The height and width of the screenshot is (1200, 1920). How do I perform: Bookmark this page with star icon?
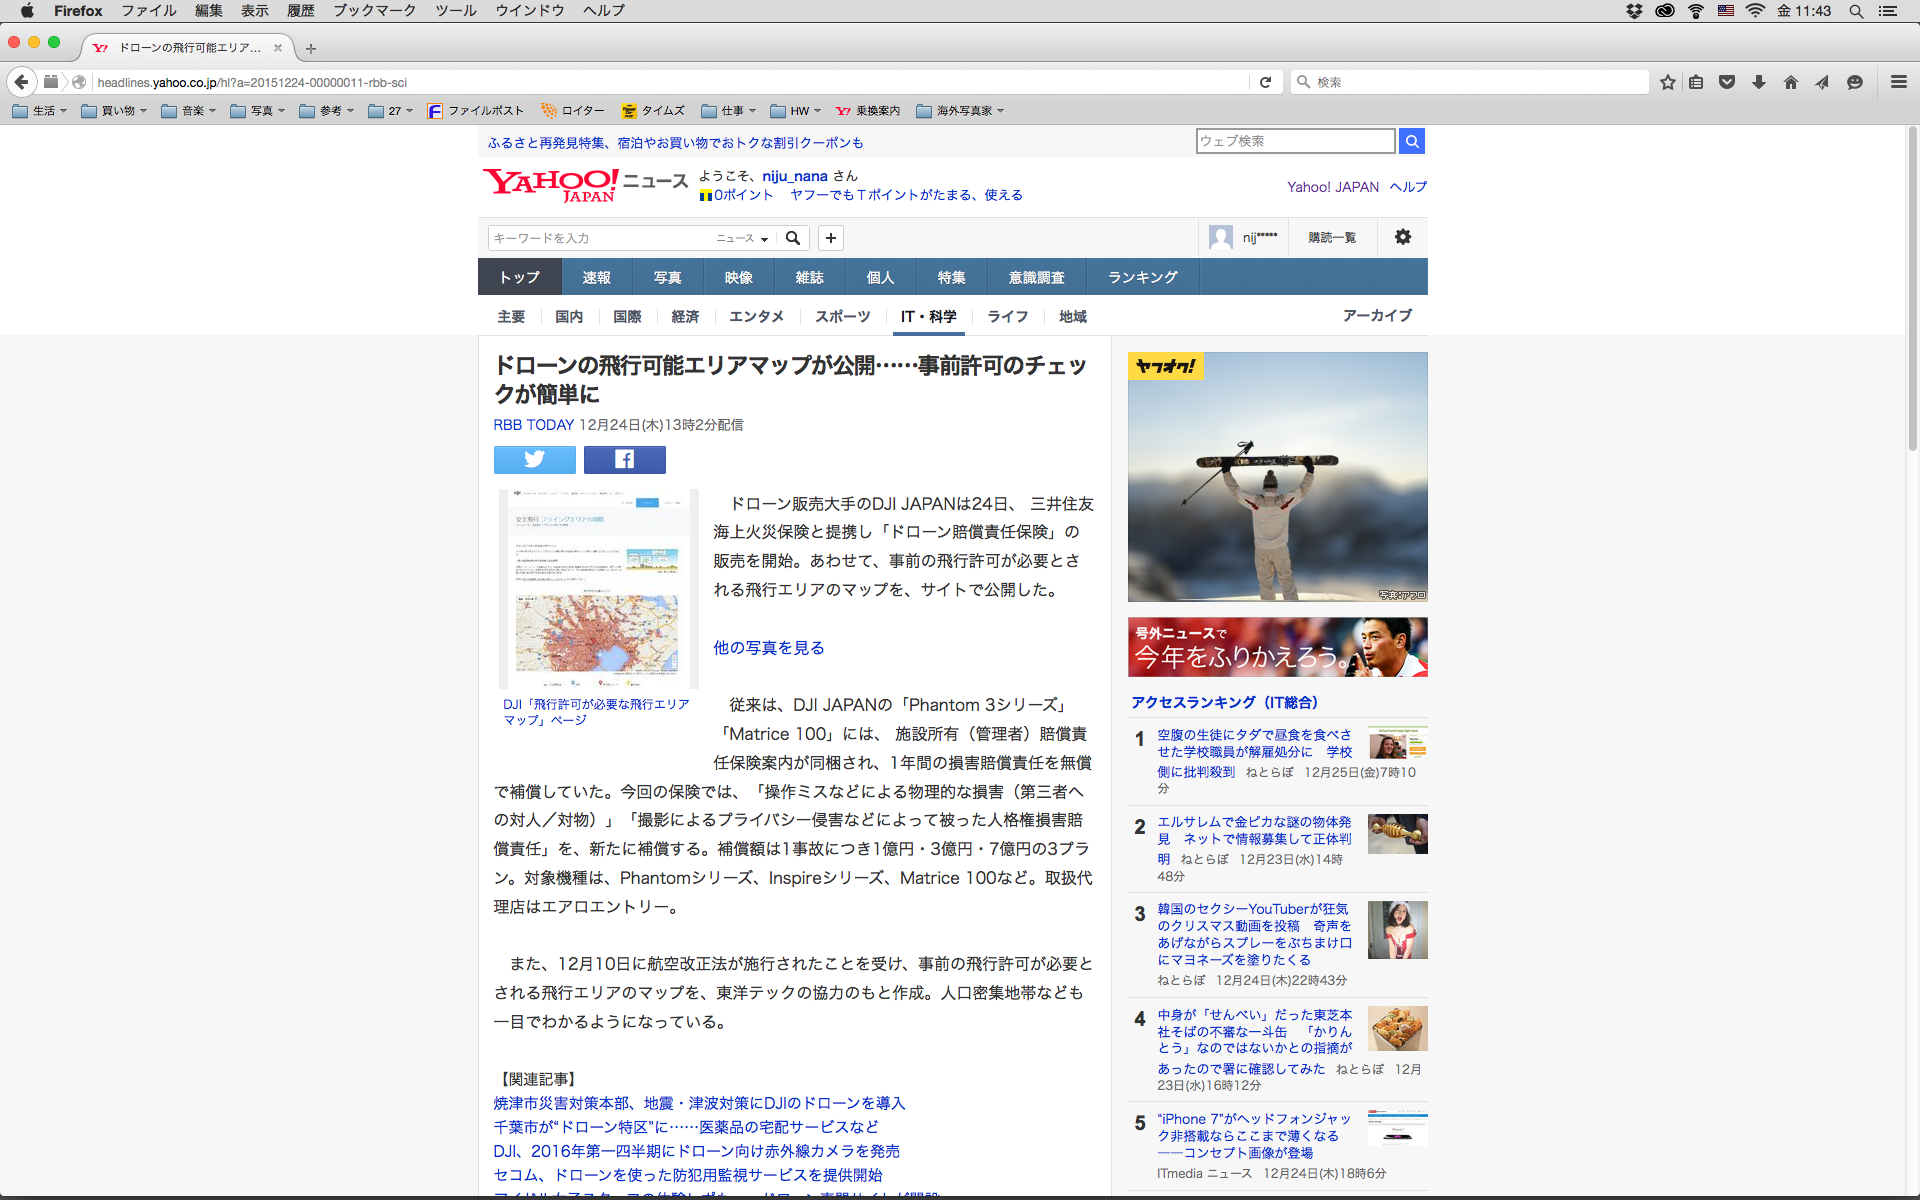point(1667,82)
